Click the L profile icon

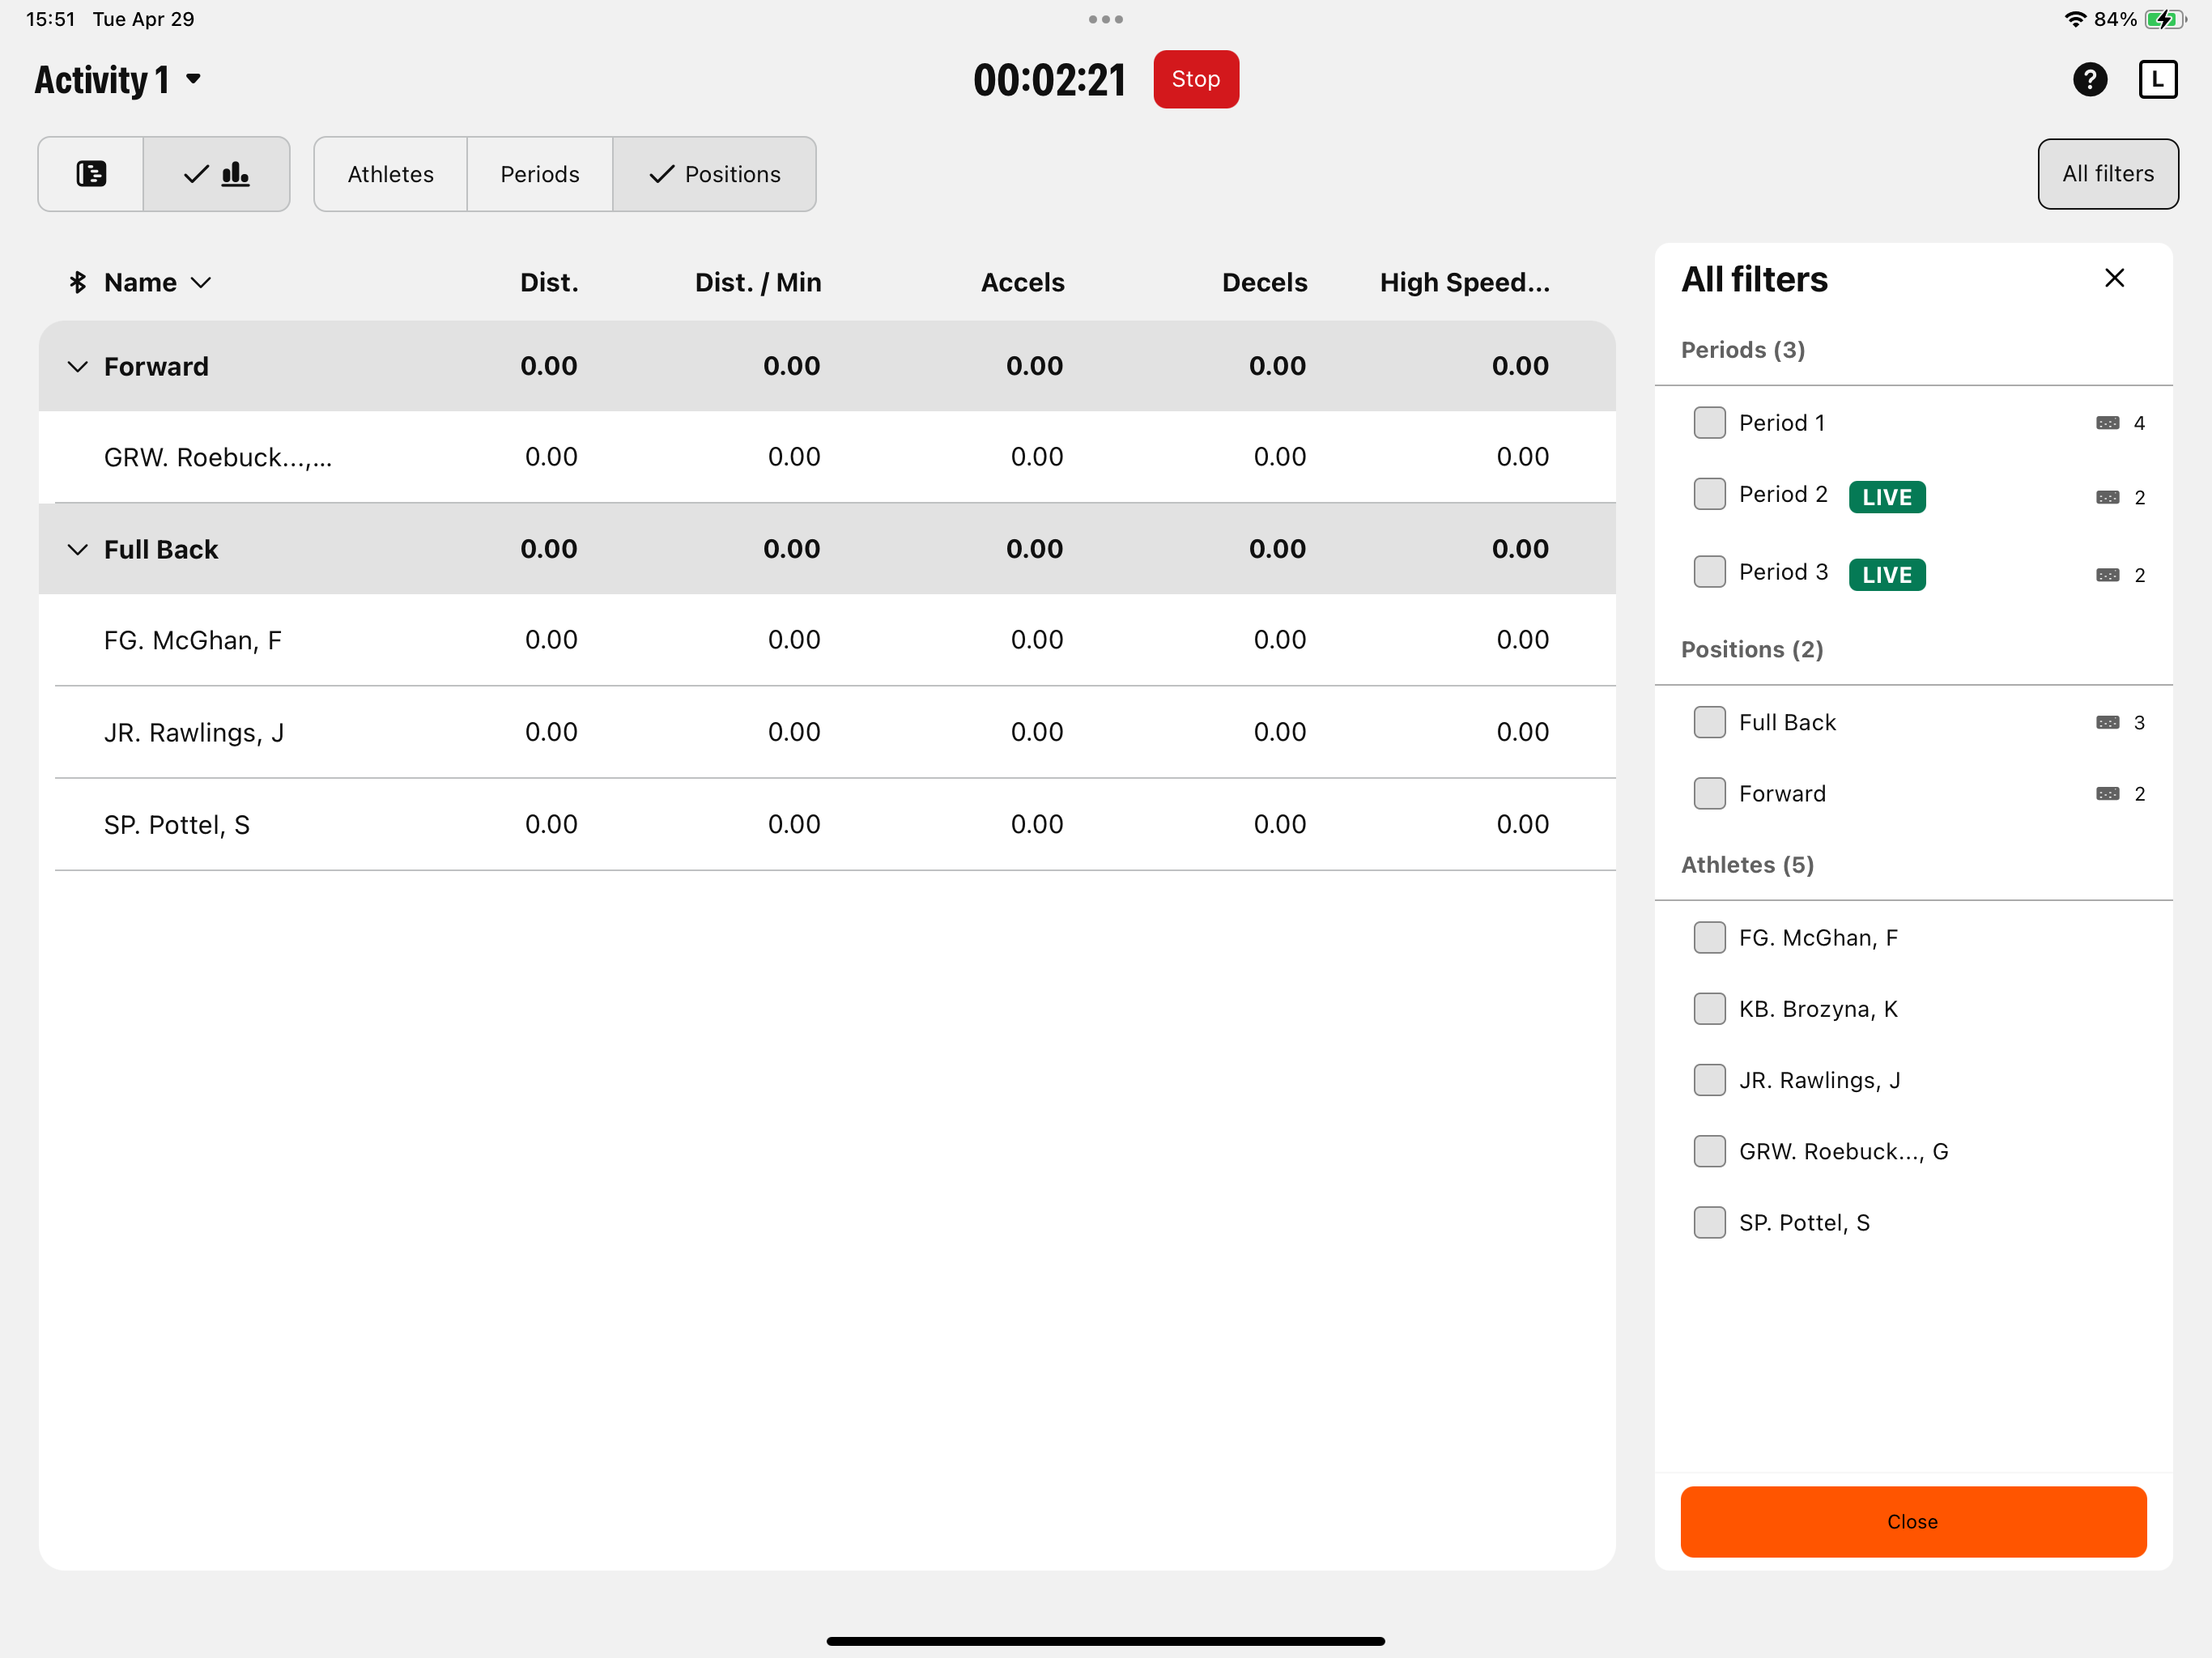(2157, 79)
